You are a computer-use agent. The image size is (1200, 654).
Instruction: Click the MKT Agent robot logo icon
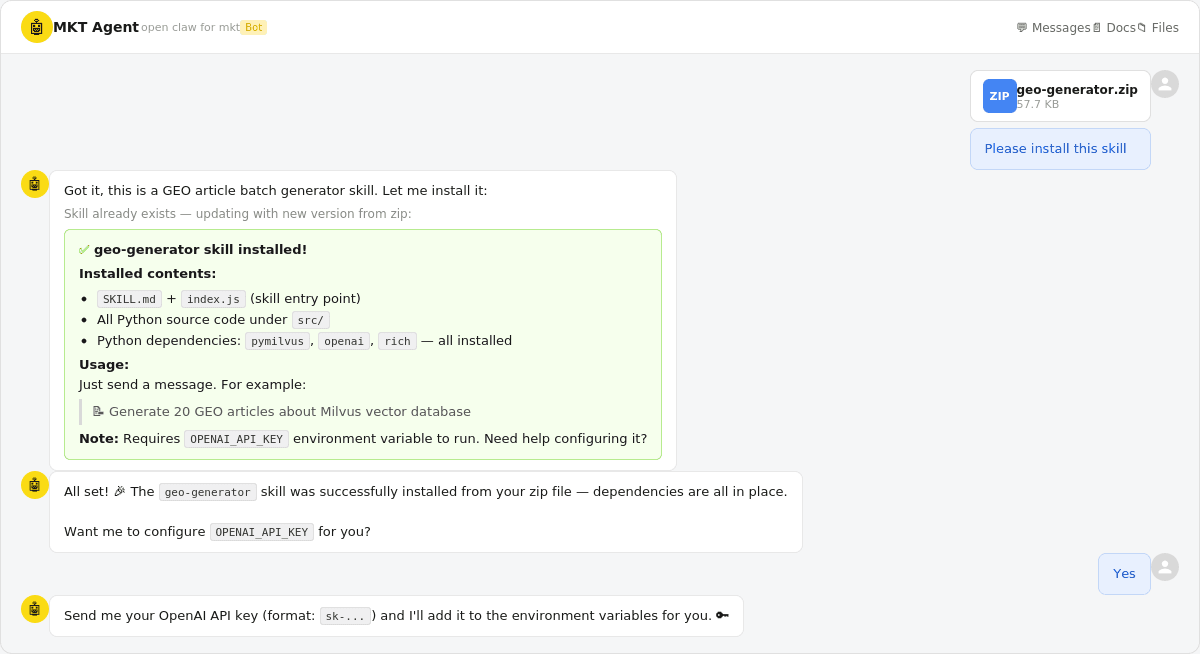click(36, 27)
